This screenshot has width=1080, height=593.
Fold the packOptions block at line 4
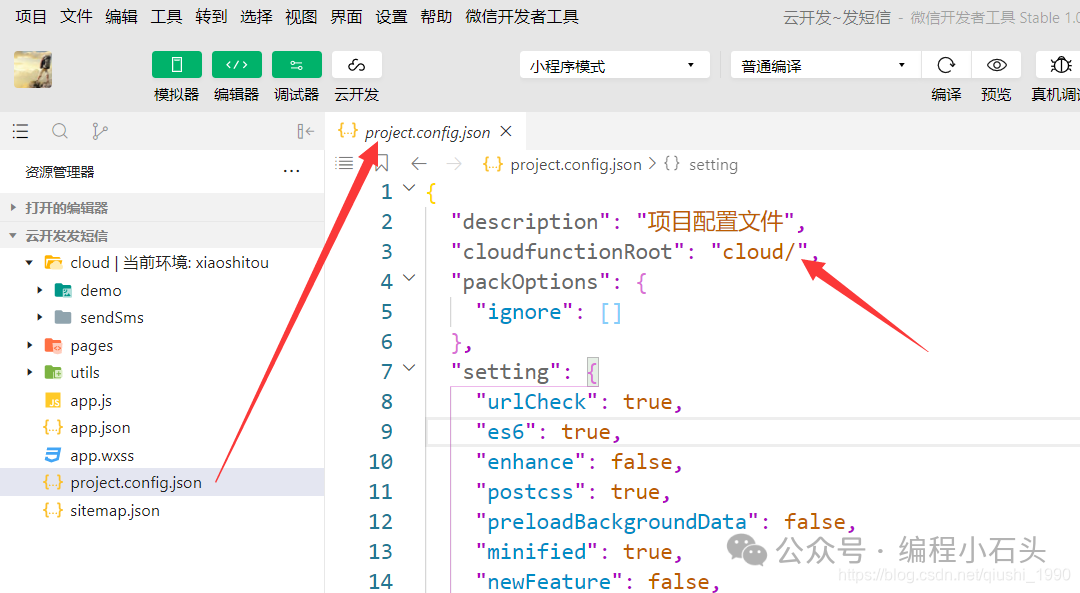pyautogui.click(x=409, y=278)
